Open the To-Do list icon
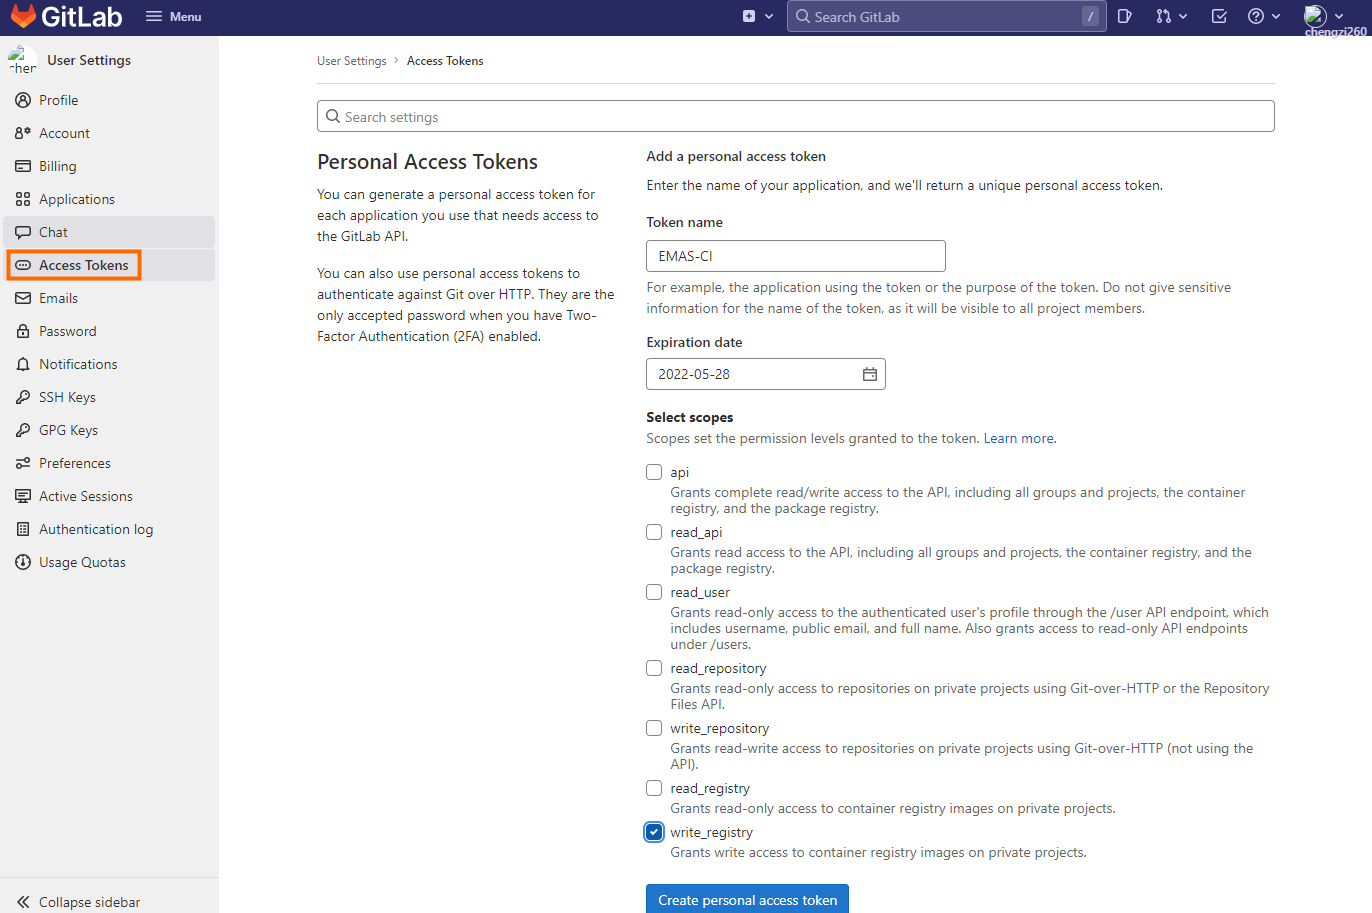The height and width of the screenshot is (913, 1372). coord(1219,16)
